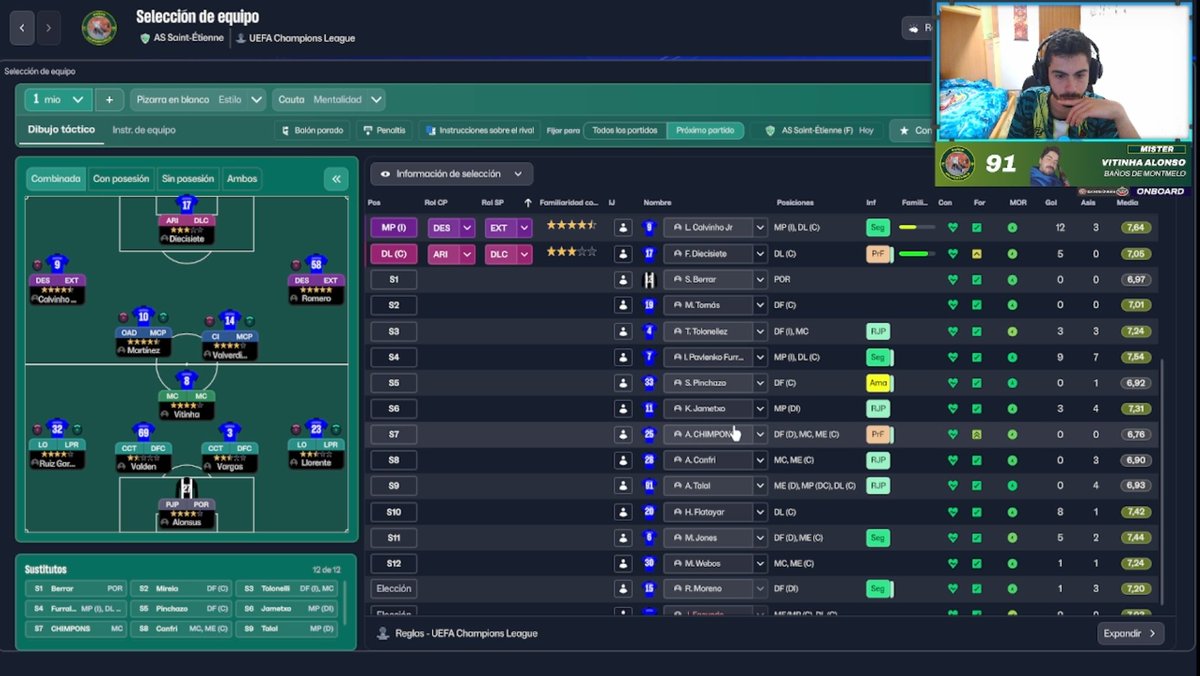The image size is (1200, 676).
Task: Select Romero's shirt on the right wing
Action: [316, 264]
